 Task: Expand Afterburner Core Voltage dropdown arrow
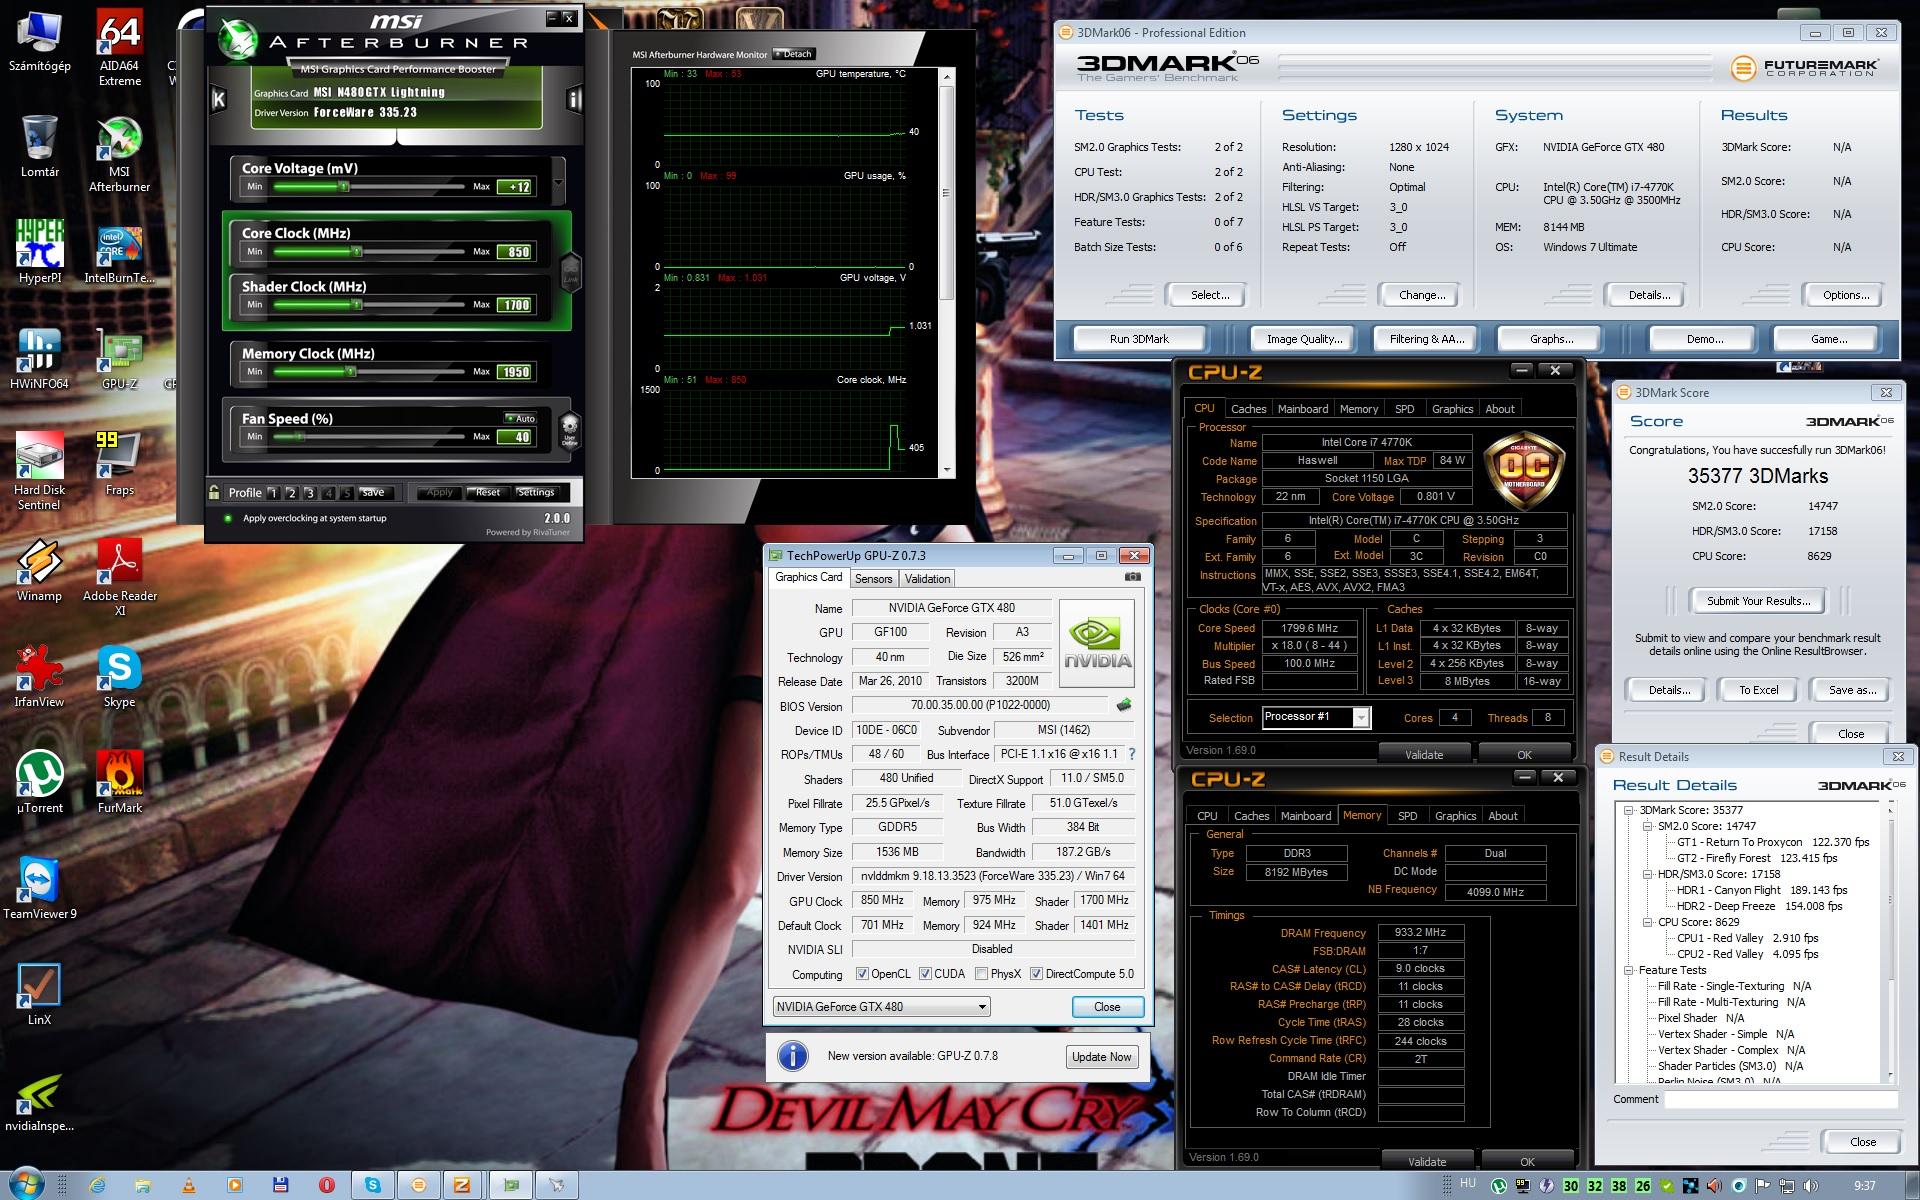point(558,184)
